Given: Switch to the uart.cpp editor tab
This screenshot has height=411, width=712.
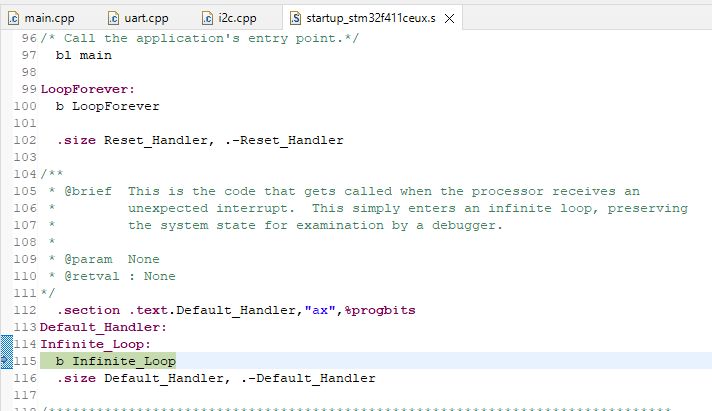Looking at the screenshot, I should coord(138,18).
